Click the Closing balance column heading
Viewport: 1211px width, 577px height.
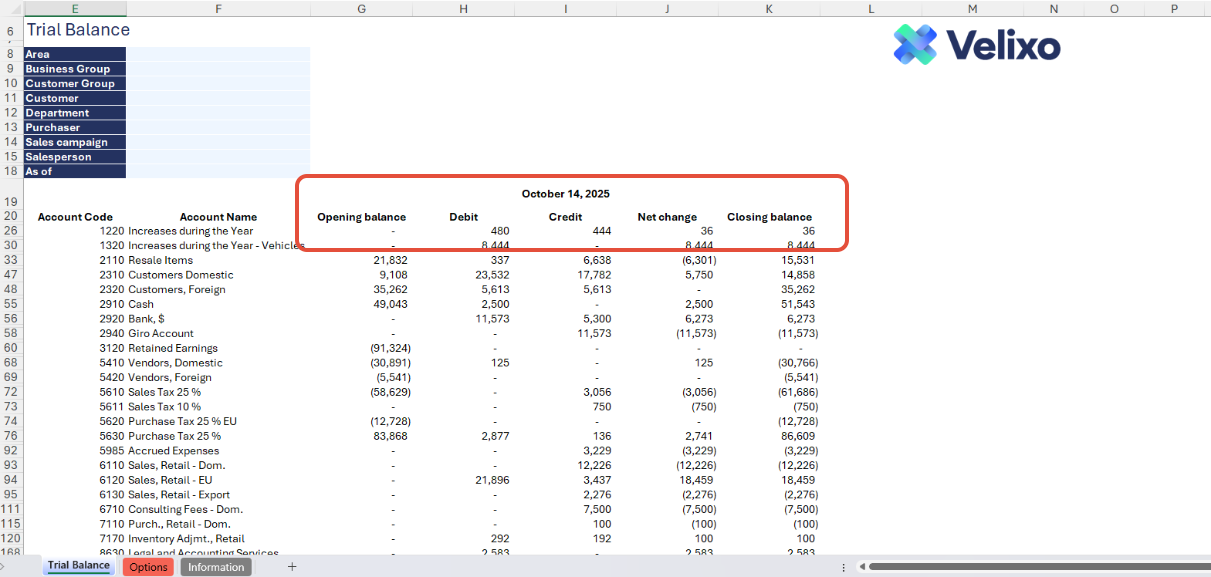coord(769,217)
